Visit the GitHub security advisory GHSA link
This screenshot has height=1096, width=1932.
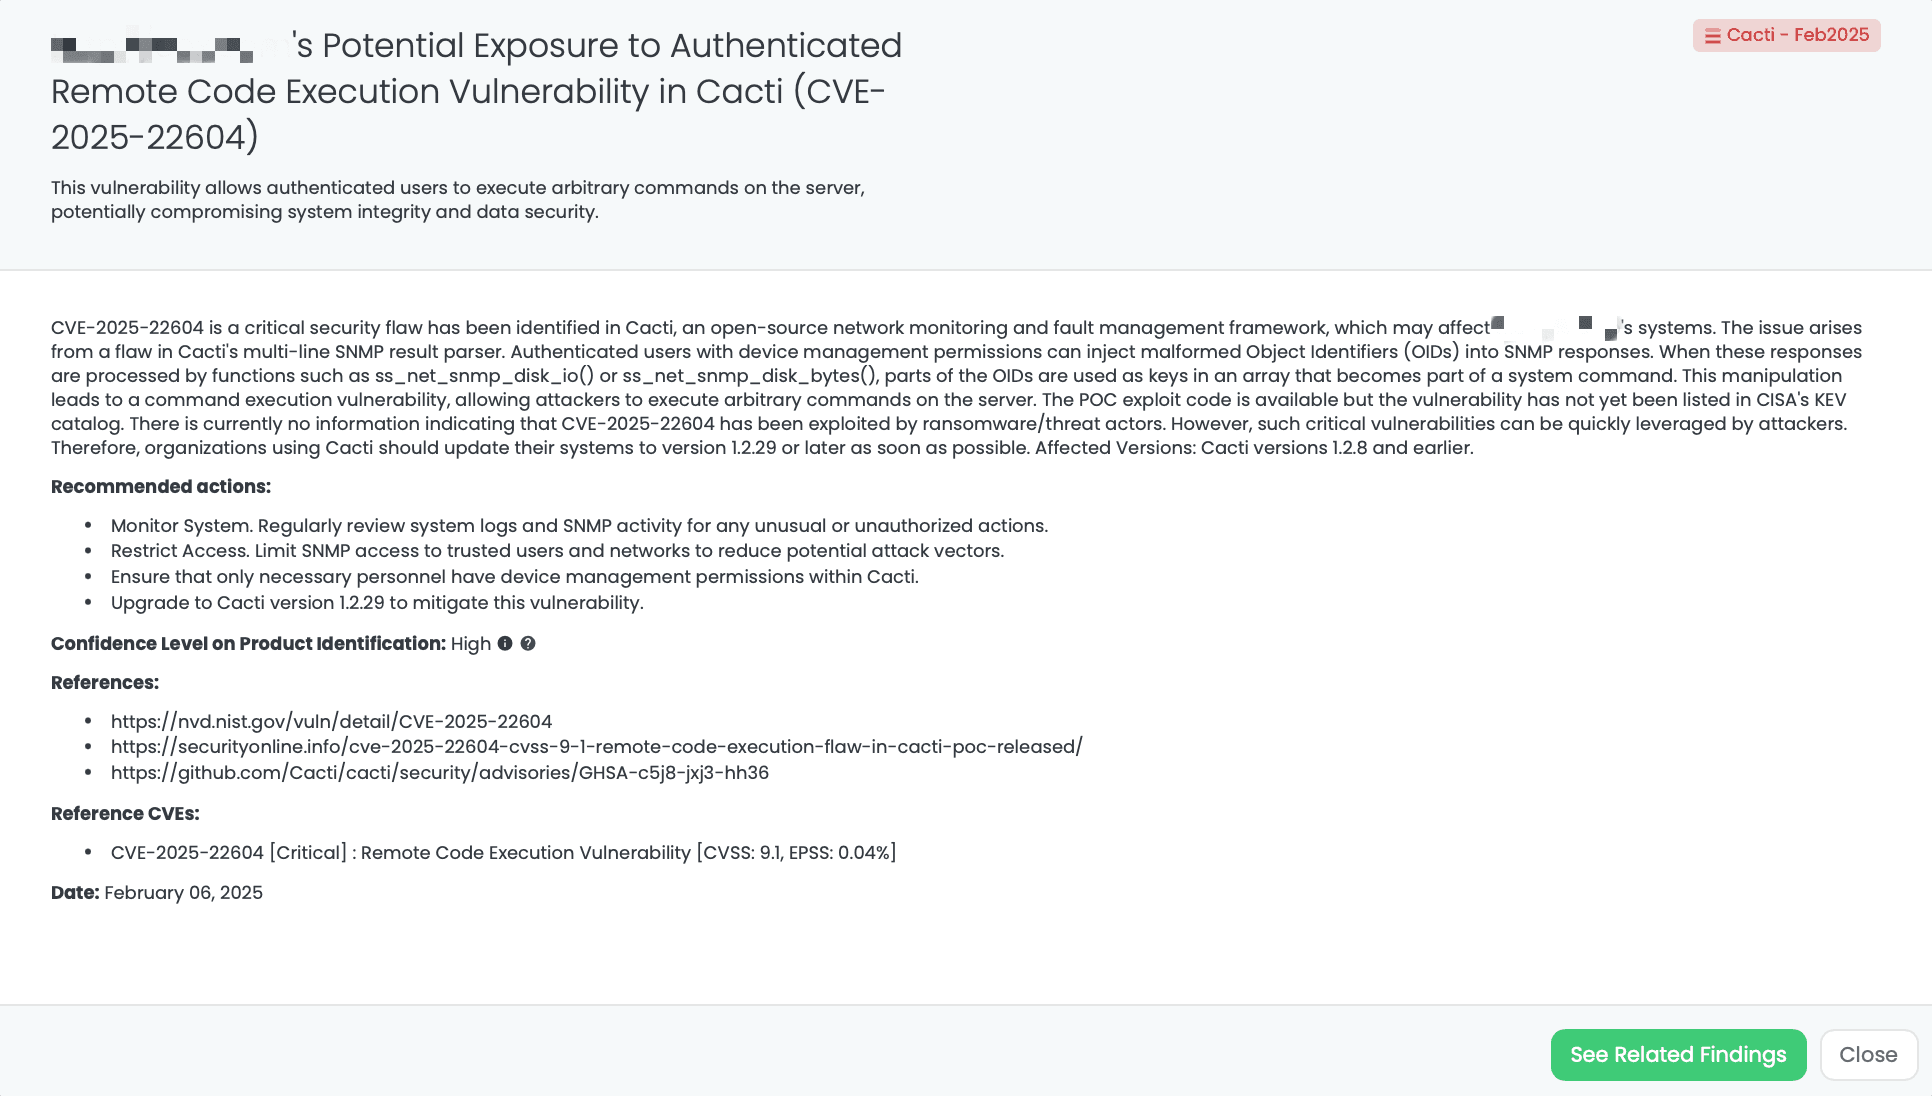[x=439, y=773]
